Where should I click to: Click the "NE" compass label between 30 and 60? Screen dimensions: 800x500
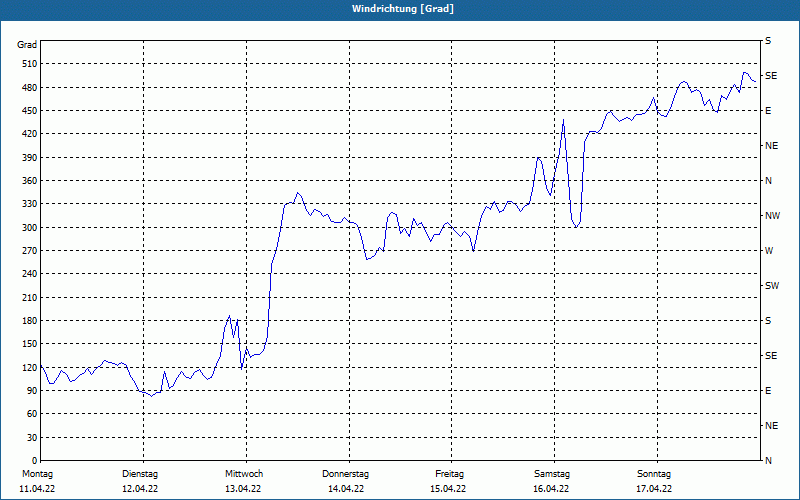pos(771,426)
